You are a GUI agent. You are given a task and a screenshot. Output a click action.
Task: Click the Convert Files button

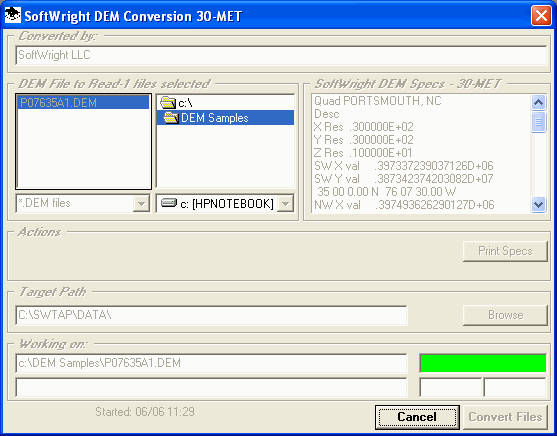click(x=505, y=417)
